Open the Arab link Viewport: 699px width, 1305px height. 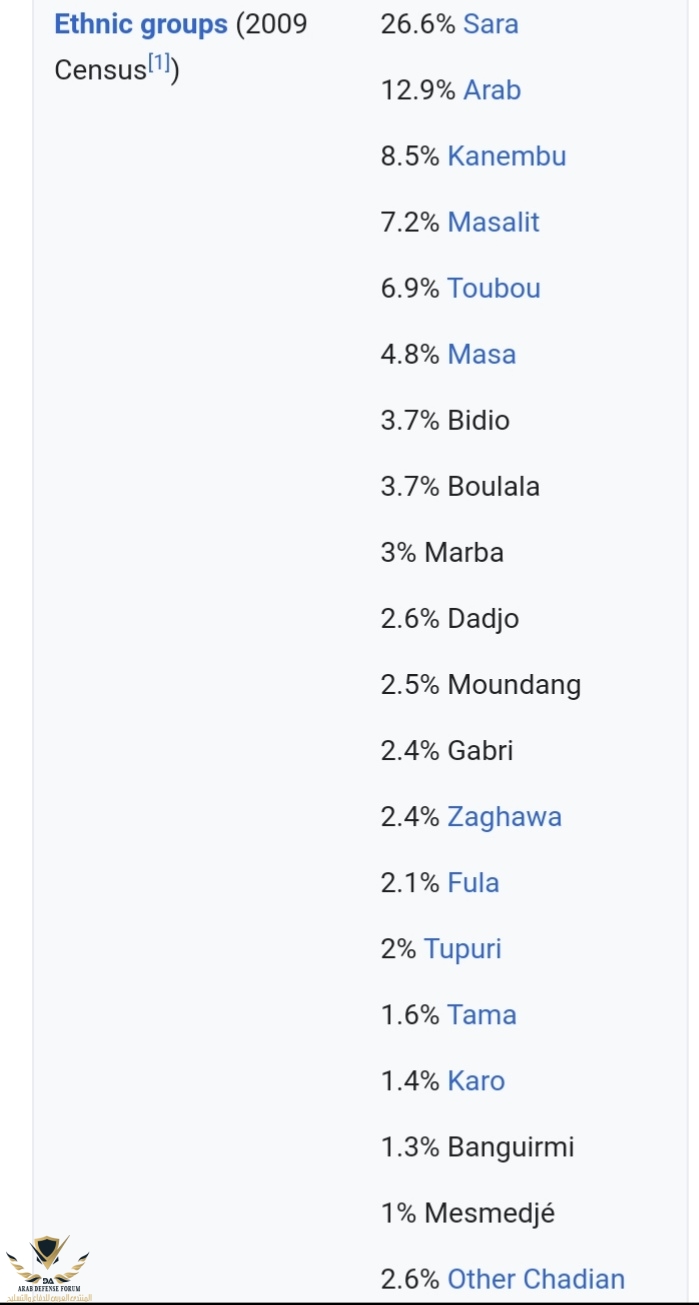point(492,90)
